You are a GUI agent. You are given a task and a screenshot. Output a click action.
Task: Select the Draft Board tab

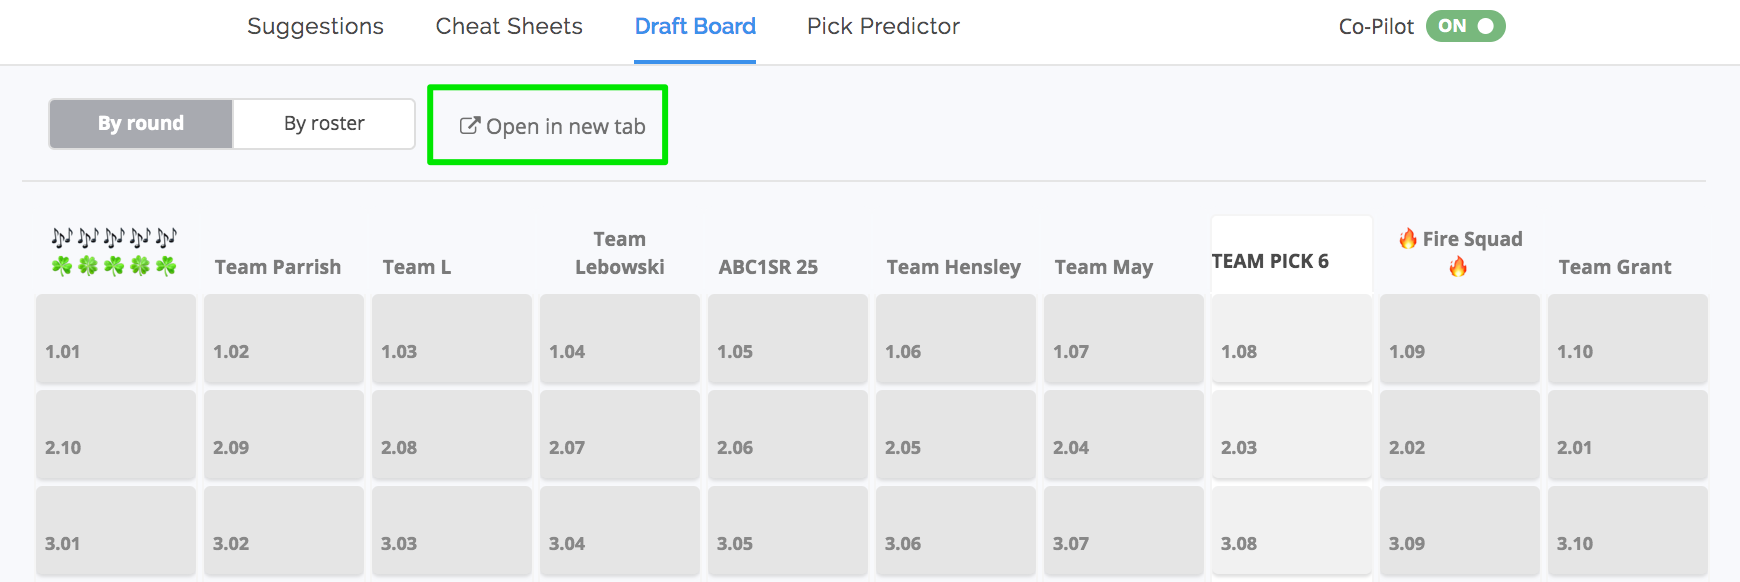(695, 26)
